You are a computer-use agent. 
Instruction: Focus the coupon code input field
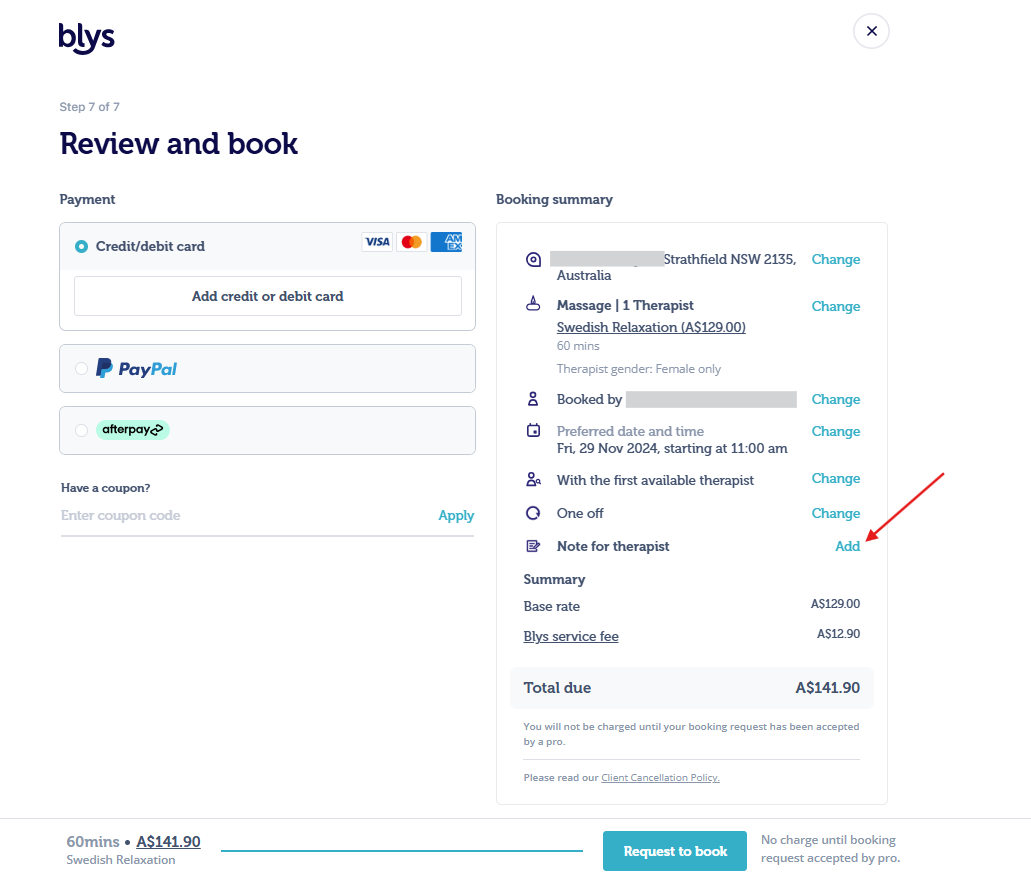point(243,515)
